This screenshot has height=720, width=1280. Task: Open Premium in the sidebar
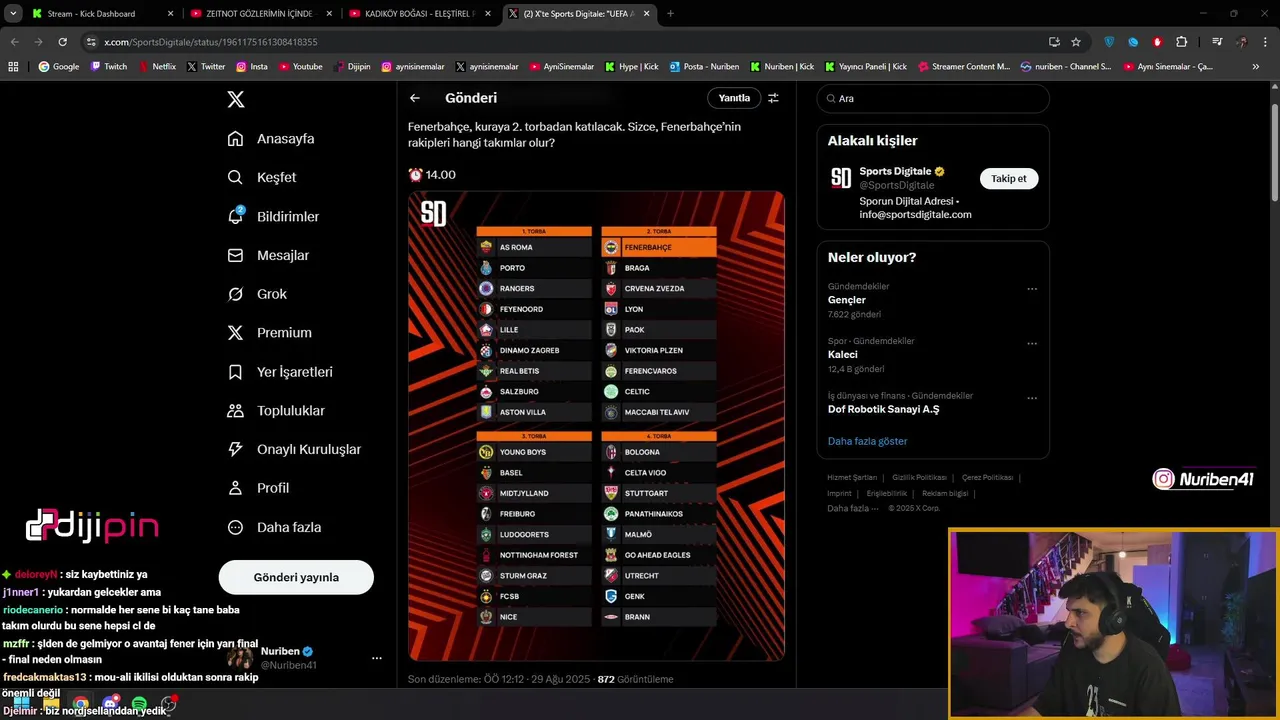(x=269, y=333)
